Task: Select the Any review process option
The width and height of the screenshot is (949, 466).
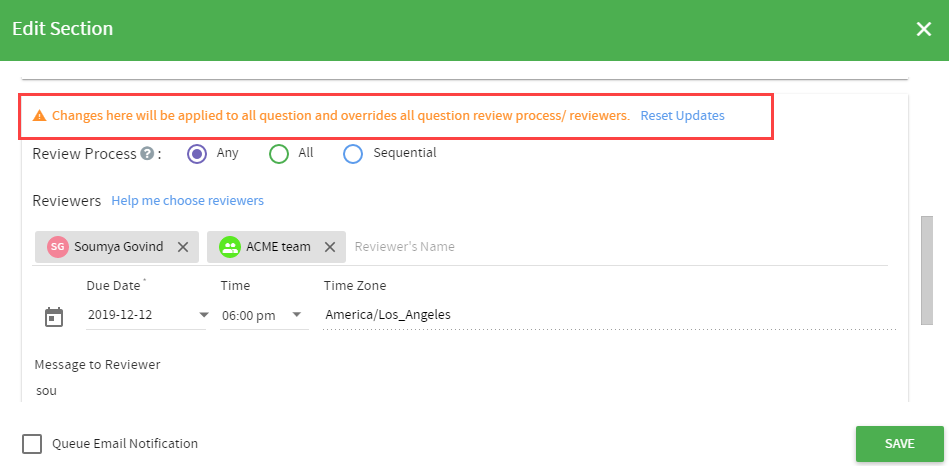Action: 197,154
